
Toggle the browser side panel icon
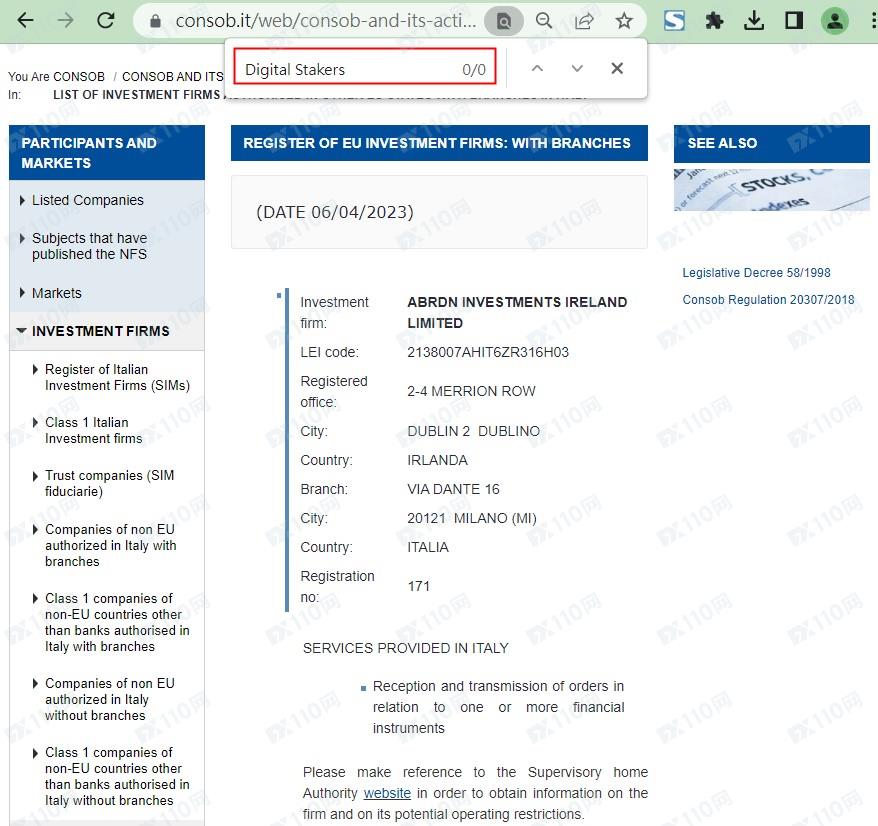(x=794, y=21)
